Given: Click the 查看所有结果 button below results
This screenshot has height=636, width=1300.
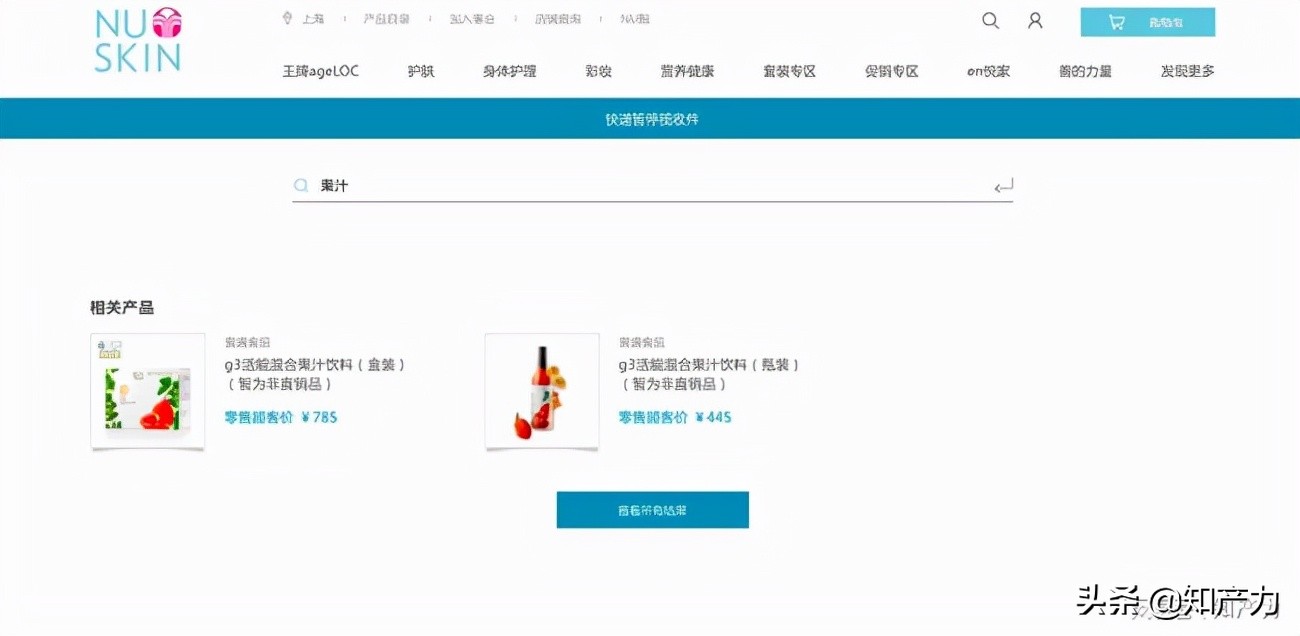Looking at the screenshot, I should [x=652, y=509].
